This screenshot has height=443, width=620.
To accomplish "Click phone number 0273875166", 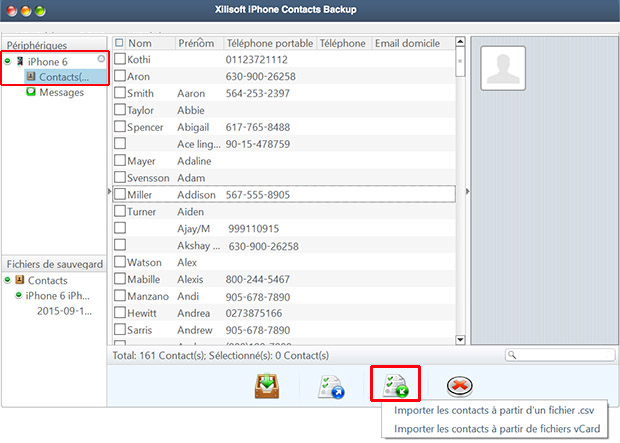I will click(x=254, y=313).
